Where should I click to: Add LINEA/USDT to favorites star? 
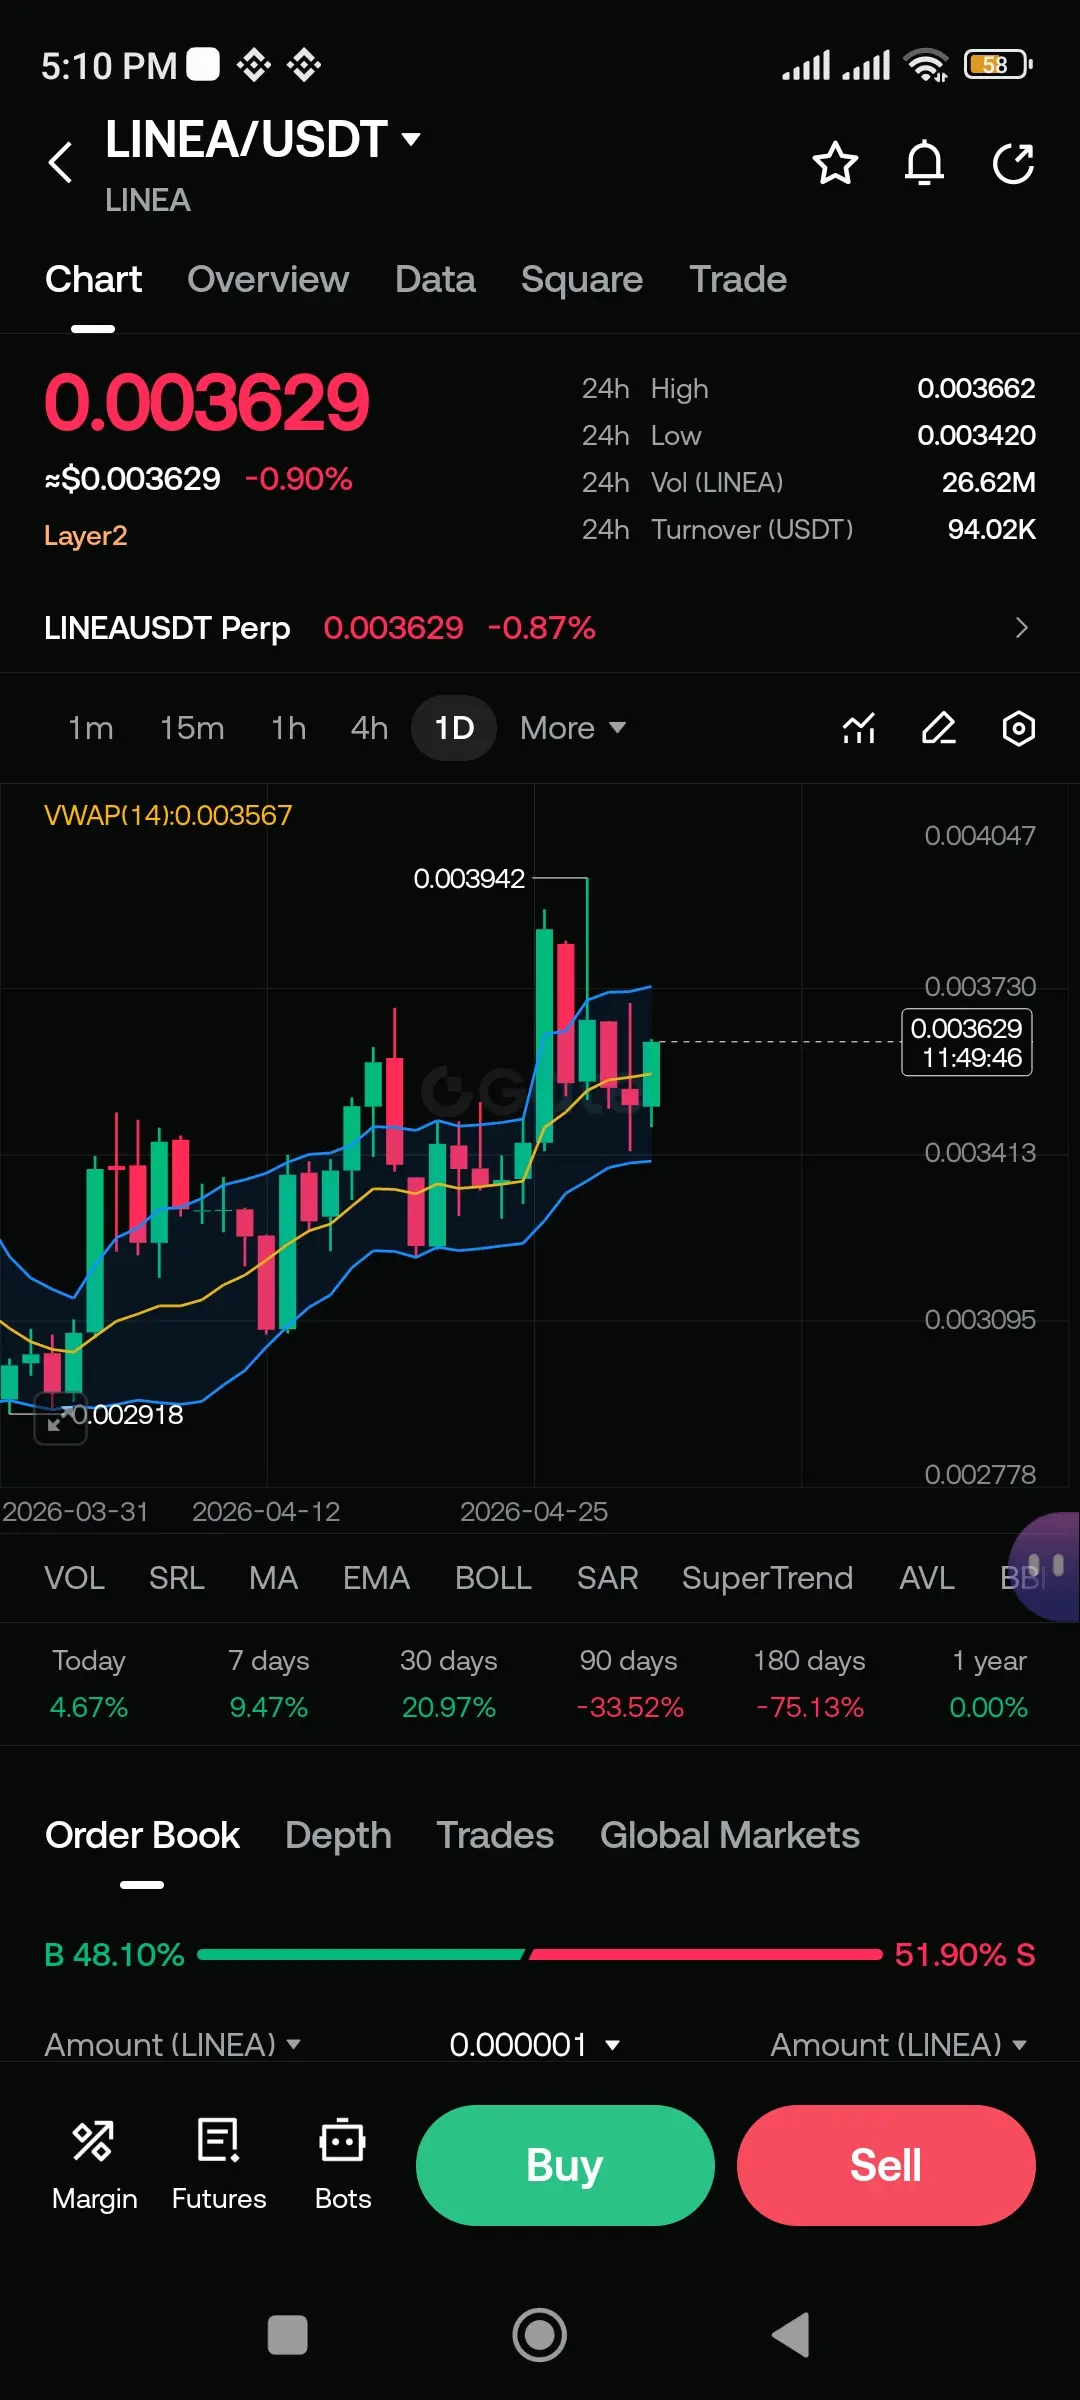click(x=835, y=163)
